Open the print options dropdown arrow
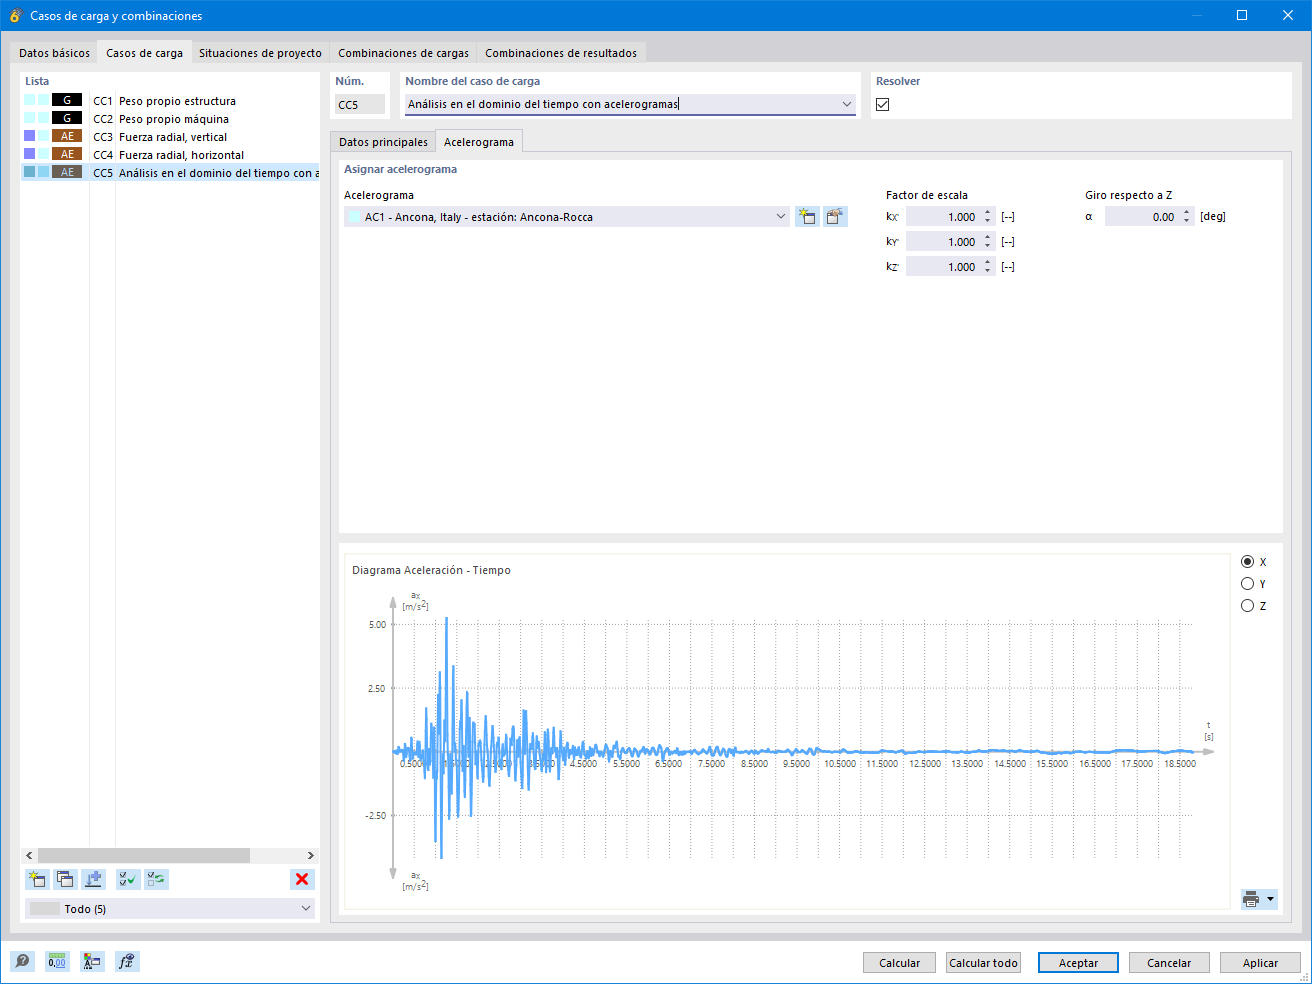Viewport: 1312px width, 984px height. 1271,899
